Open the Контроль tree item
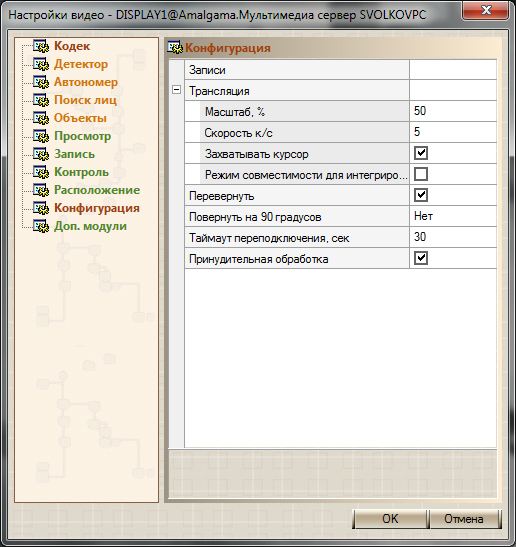Viewport: 516px width, 547px height. [x=82, y=172]
